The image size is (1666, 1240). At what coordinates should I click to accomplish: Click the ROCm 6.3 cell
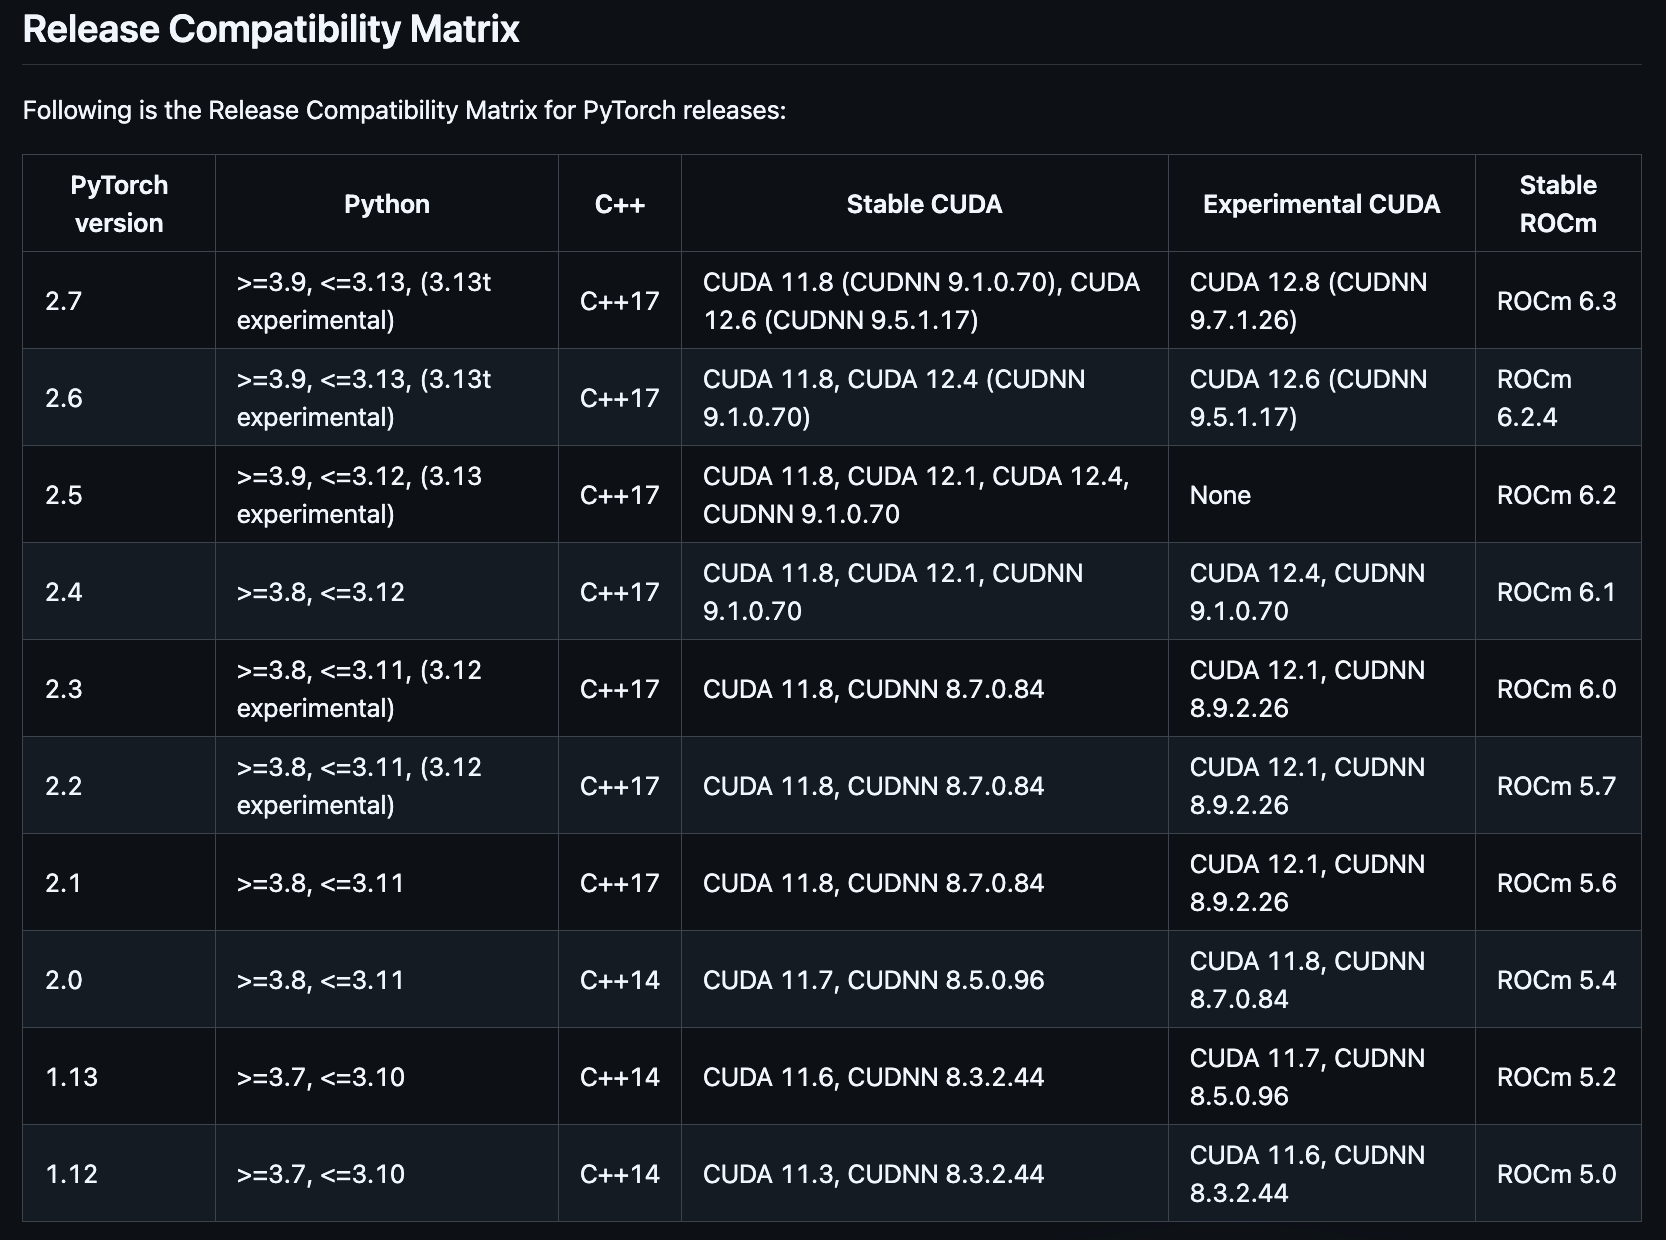[x=1558, y=301]
